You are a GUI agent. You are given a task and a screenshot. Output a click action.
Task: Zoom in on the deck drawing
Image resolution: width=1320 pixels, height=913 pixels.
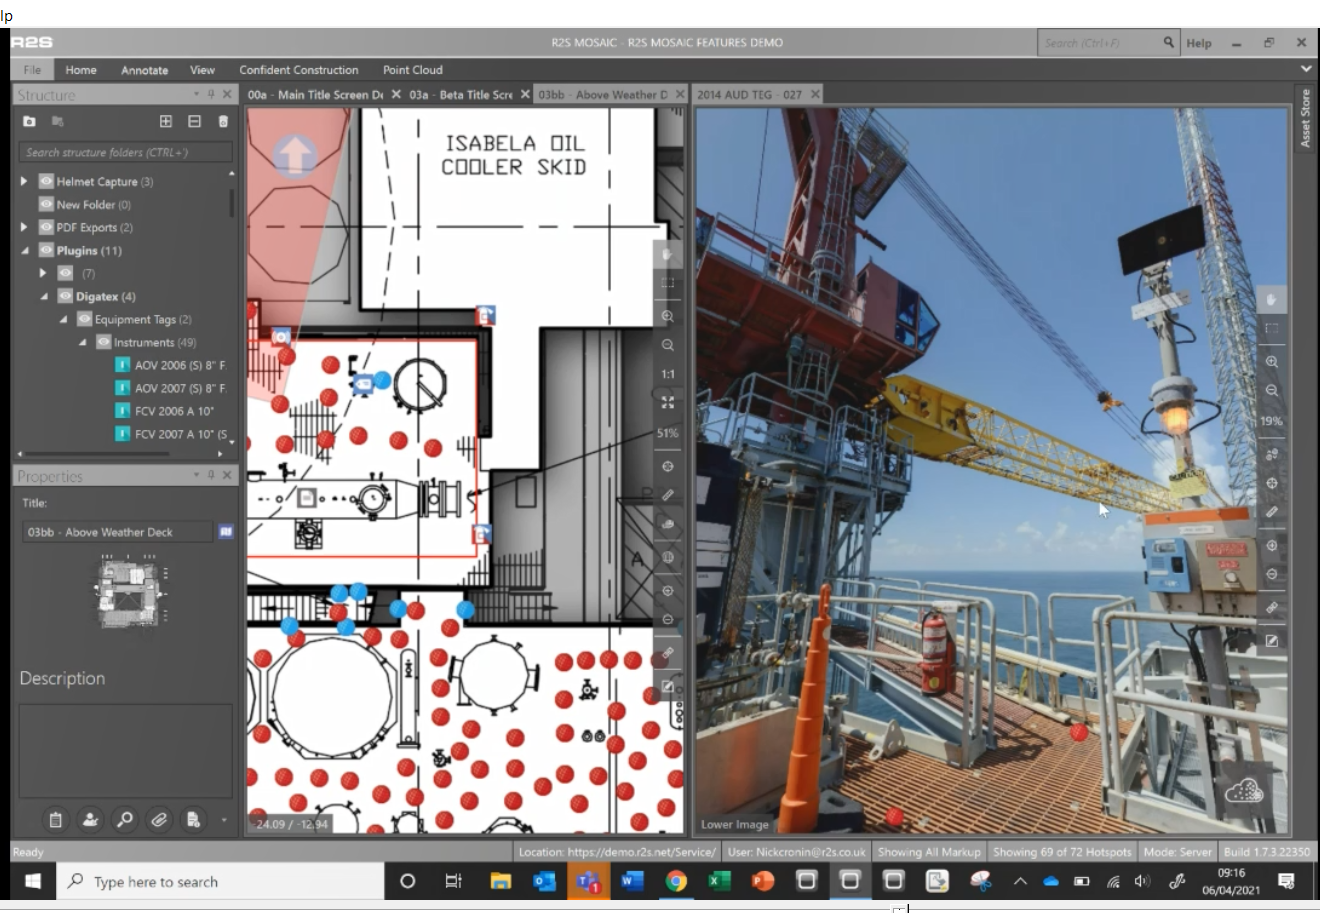coord(667,315)
